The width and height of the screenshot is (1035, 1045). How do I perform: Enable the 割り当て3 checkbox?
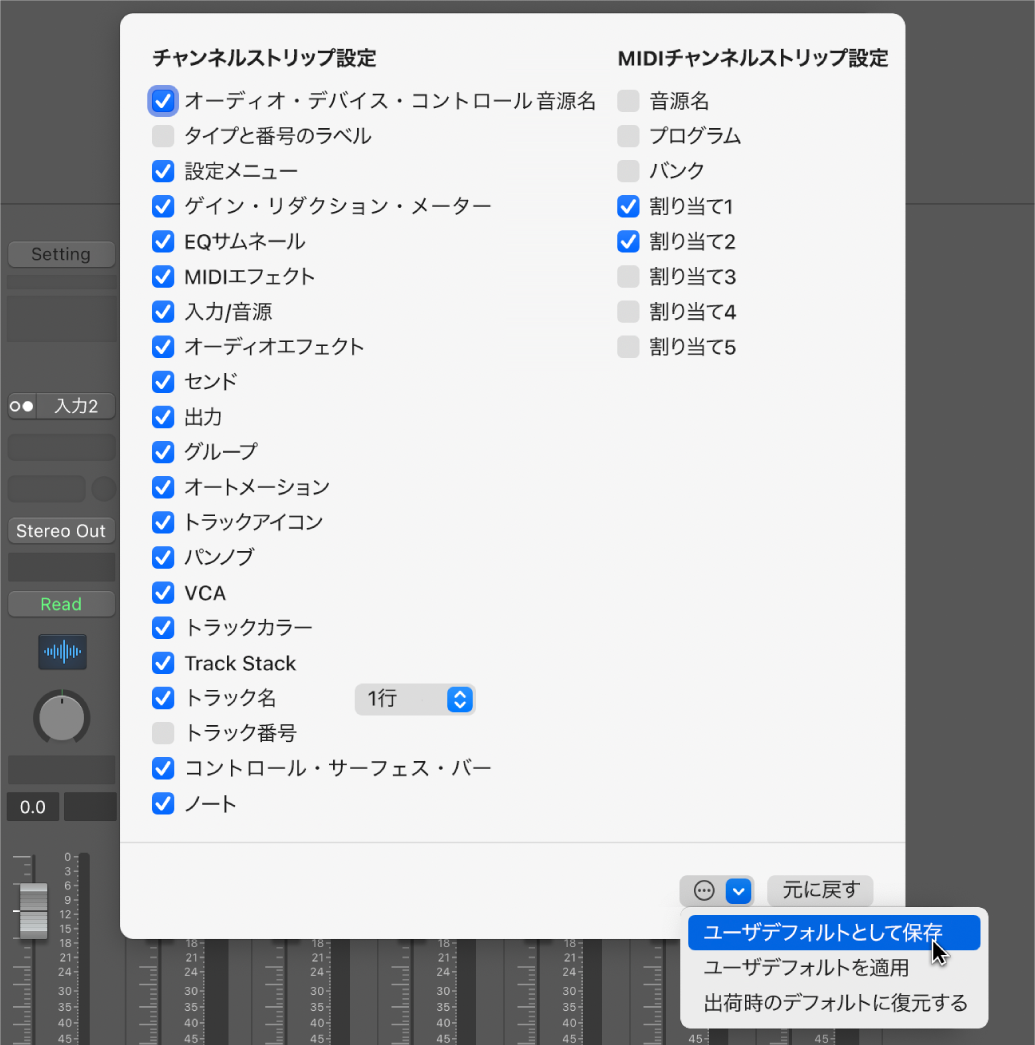point(628,276)
